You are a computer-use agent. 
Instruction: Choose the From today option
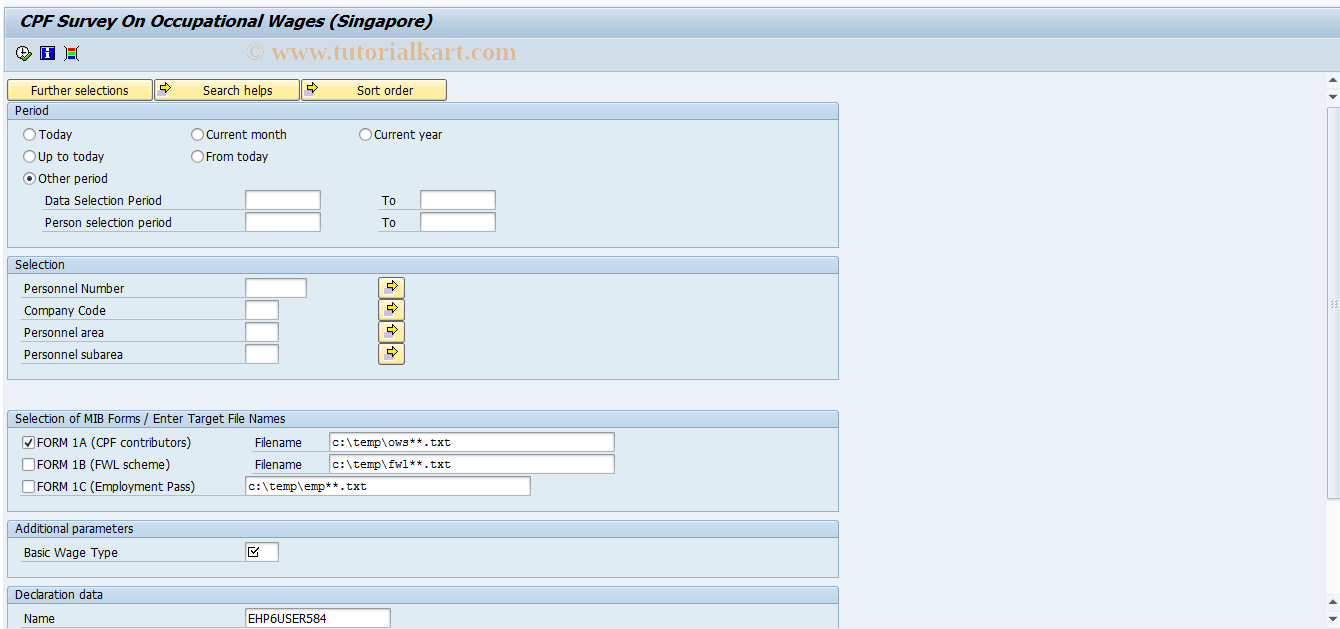pyautogui.click(x=197, y=156)
